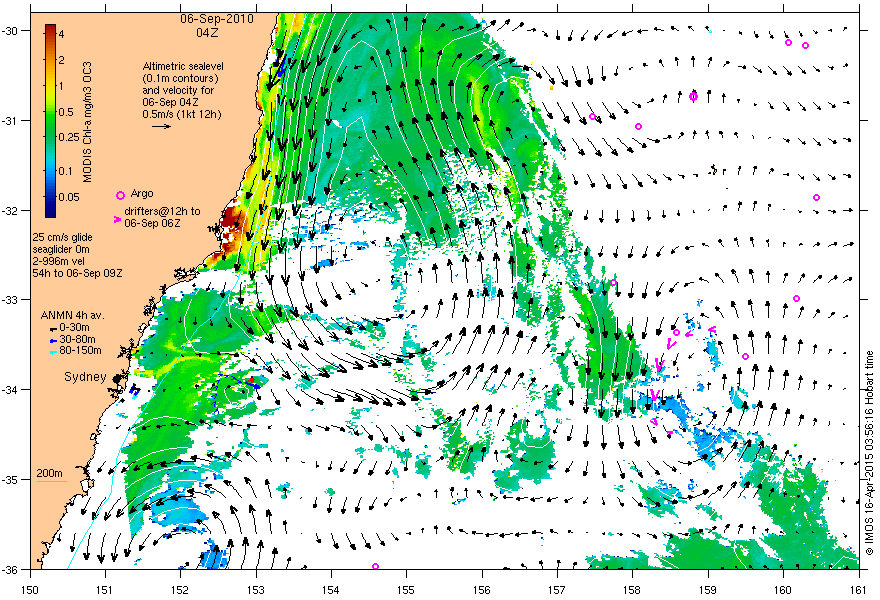Click the '150' longitude axis label
The width and height of the screenshot is (880, 600).
[30, 590]
